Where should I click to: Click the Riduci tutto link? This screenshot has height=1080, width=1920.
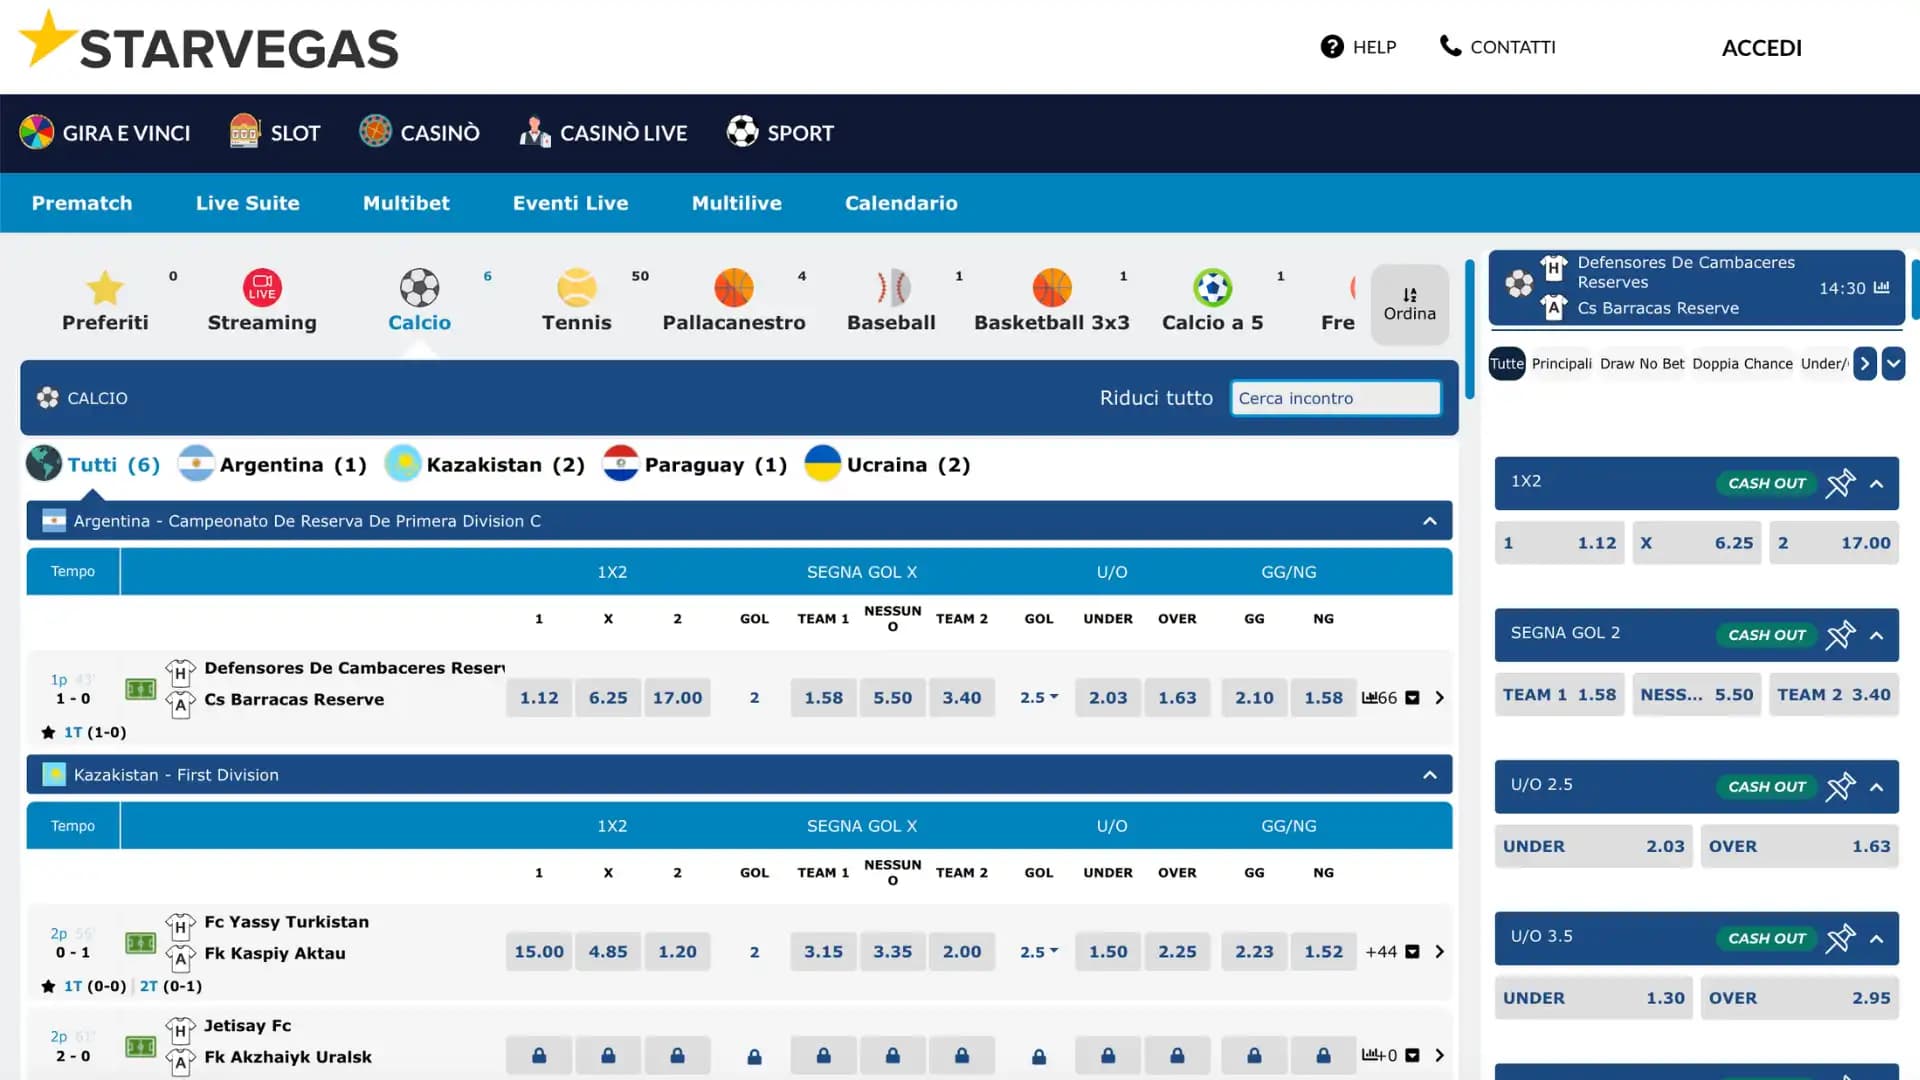(x=1155, y=397)
